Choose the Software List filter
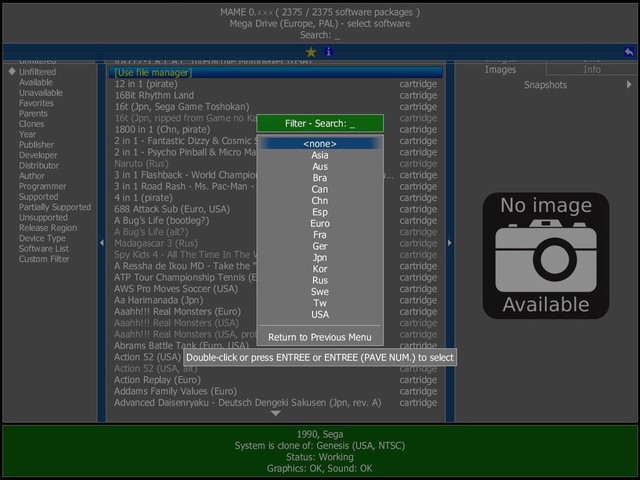The width and height of the screenshot is (640, 480). click(x=43, y=249)
